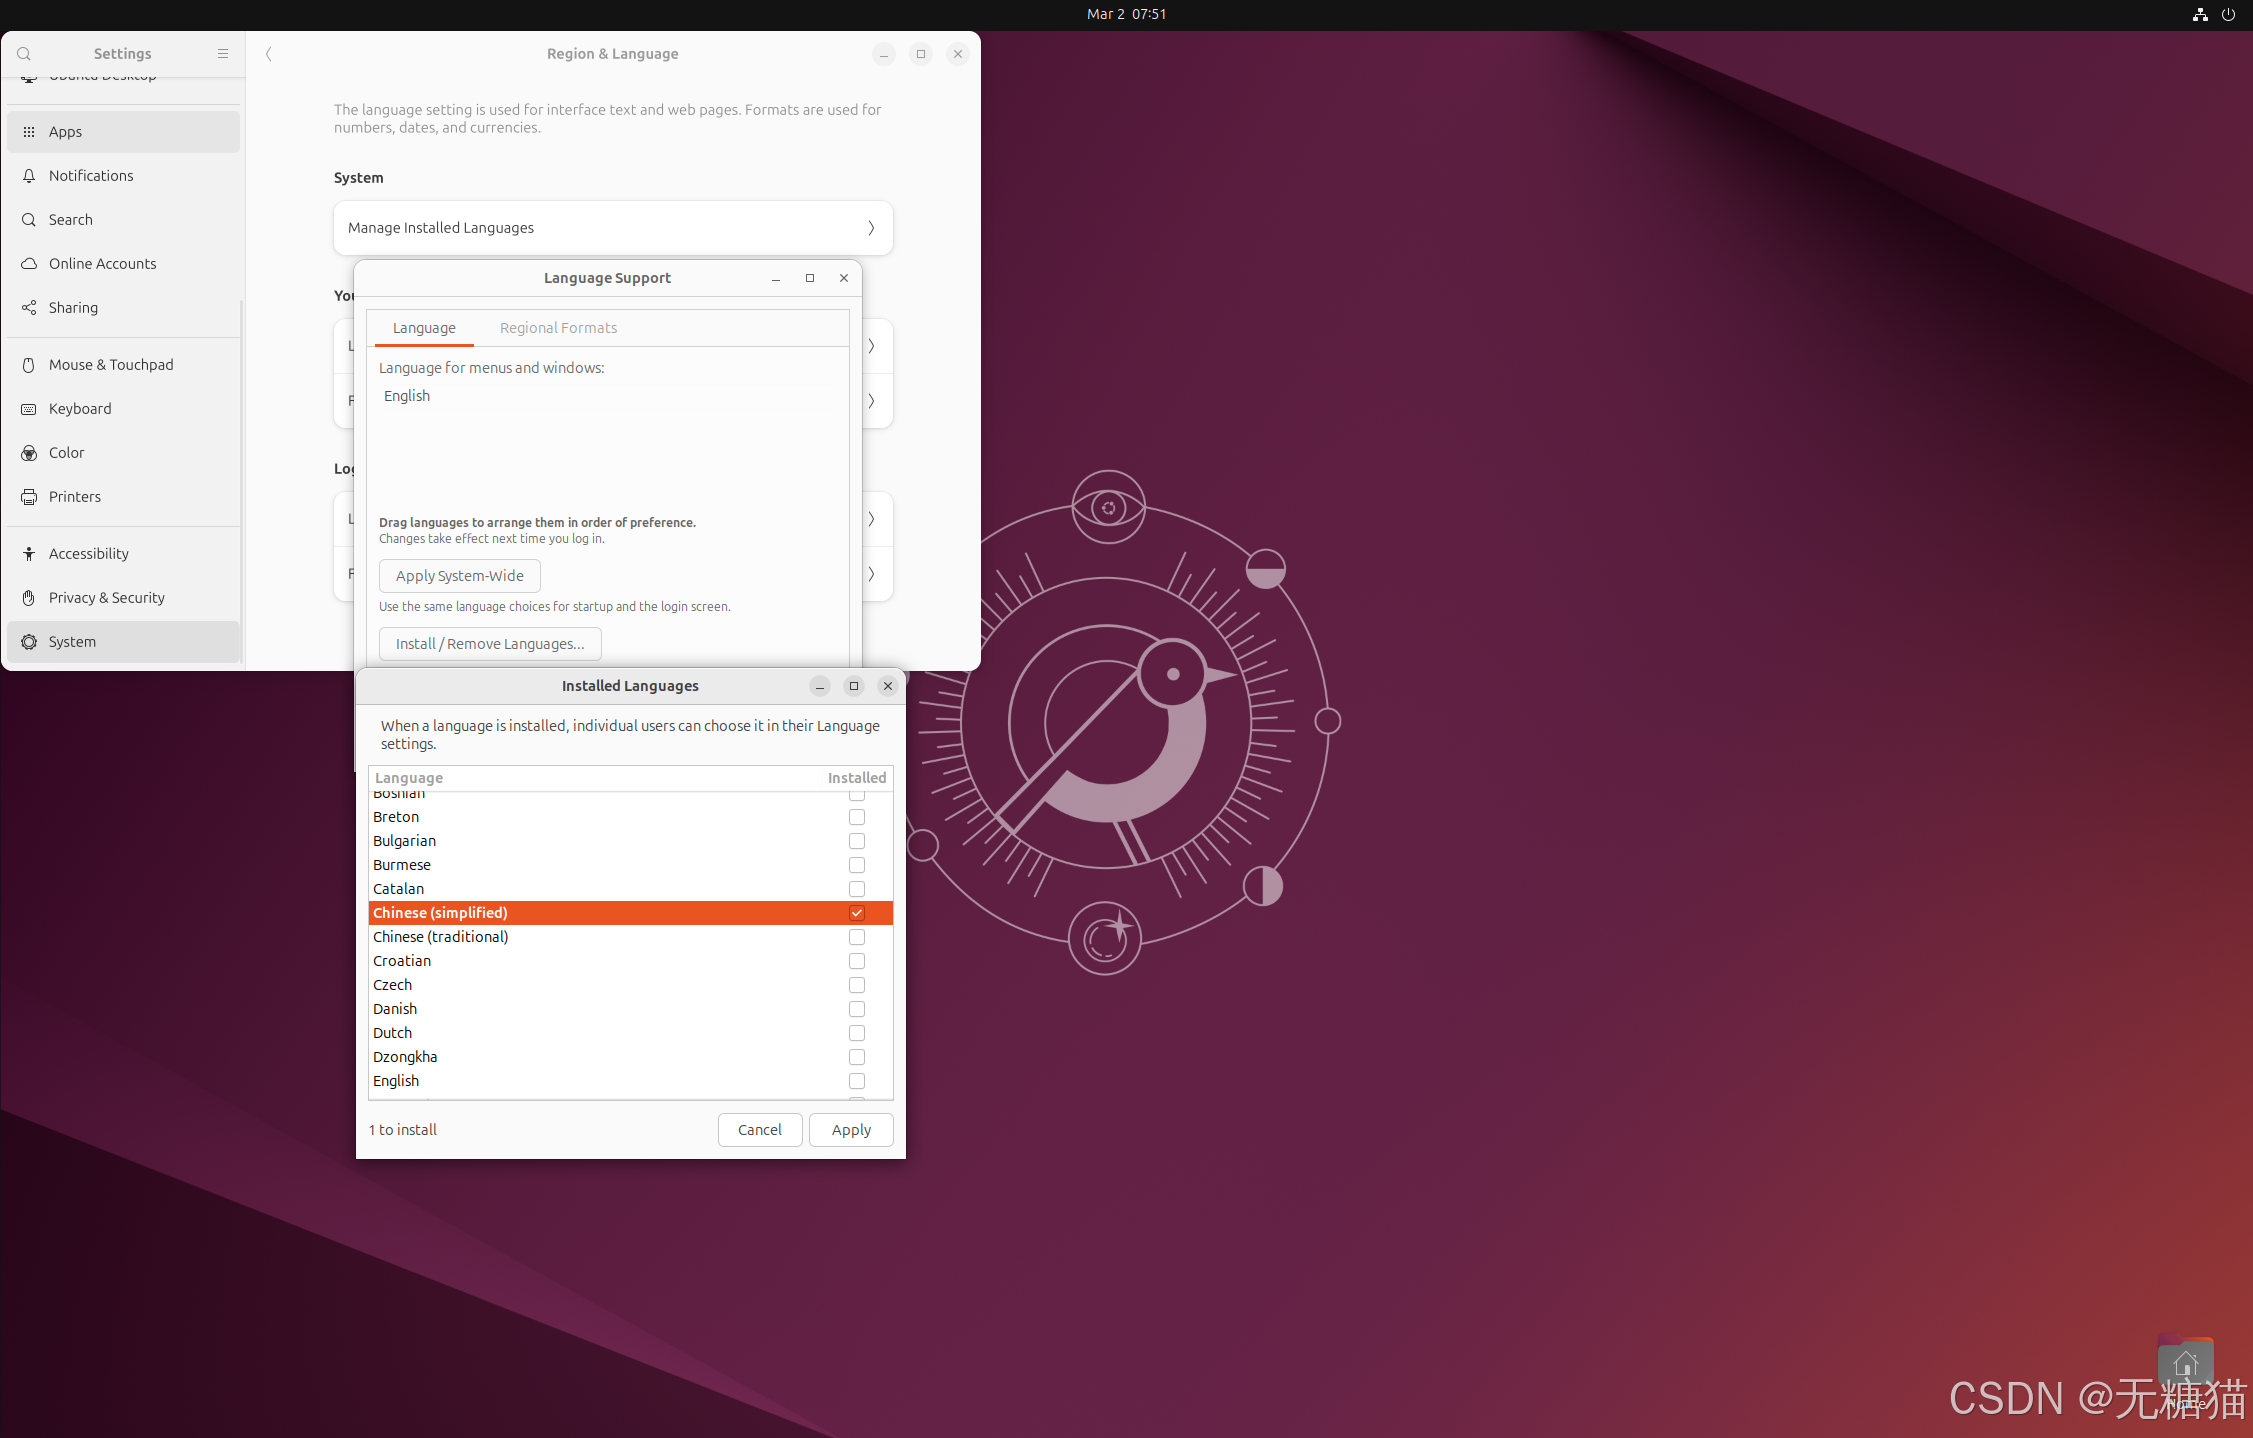Image resolution: width=2253 pixels, height=1438 pixels.
Task: Open Sharing via its share icon
Action: 29,308
